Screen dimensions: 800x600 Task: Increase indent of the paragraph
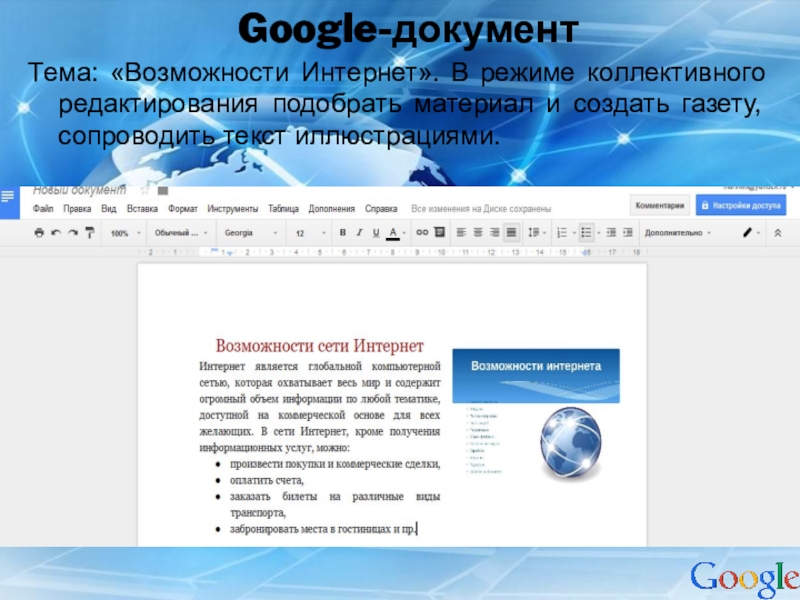tap(625, 232)
